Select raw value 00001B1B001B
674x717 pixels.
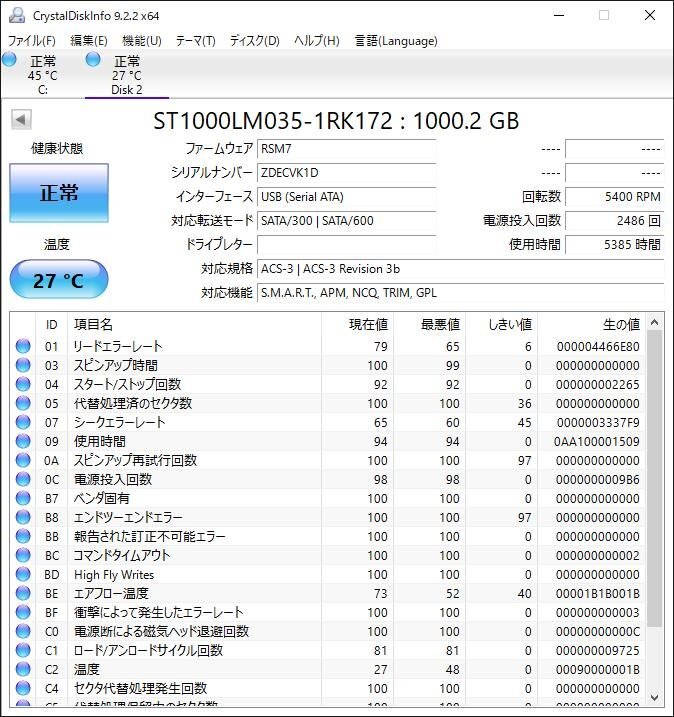(x=597, y=594)
